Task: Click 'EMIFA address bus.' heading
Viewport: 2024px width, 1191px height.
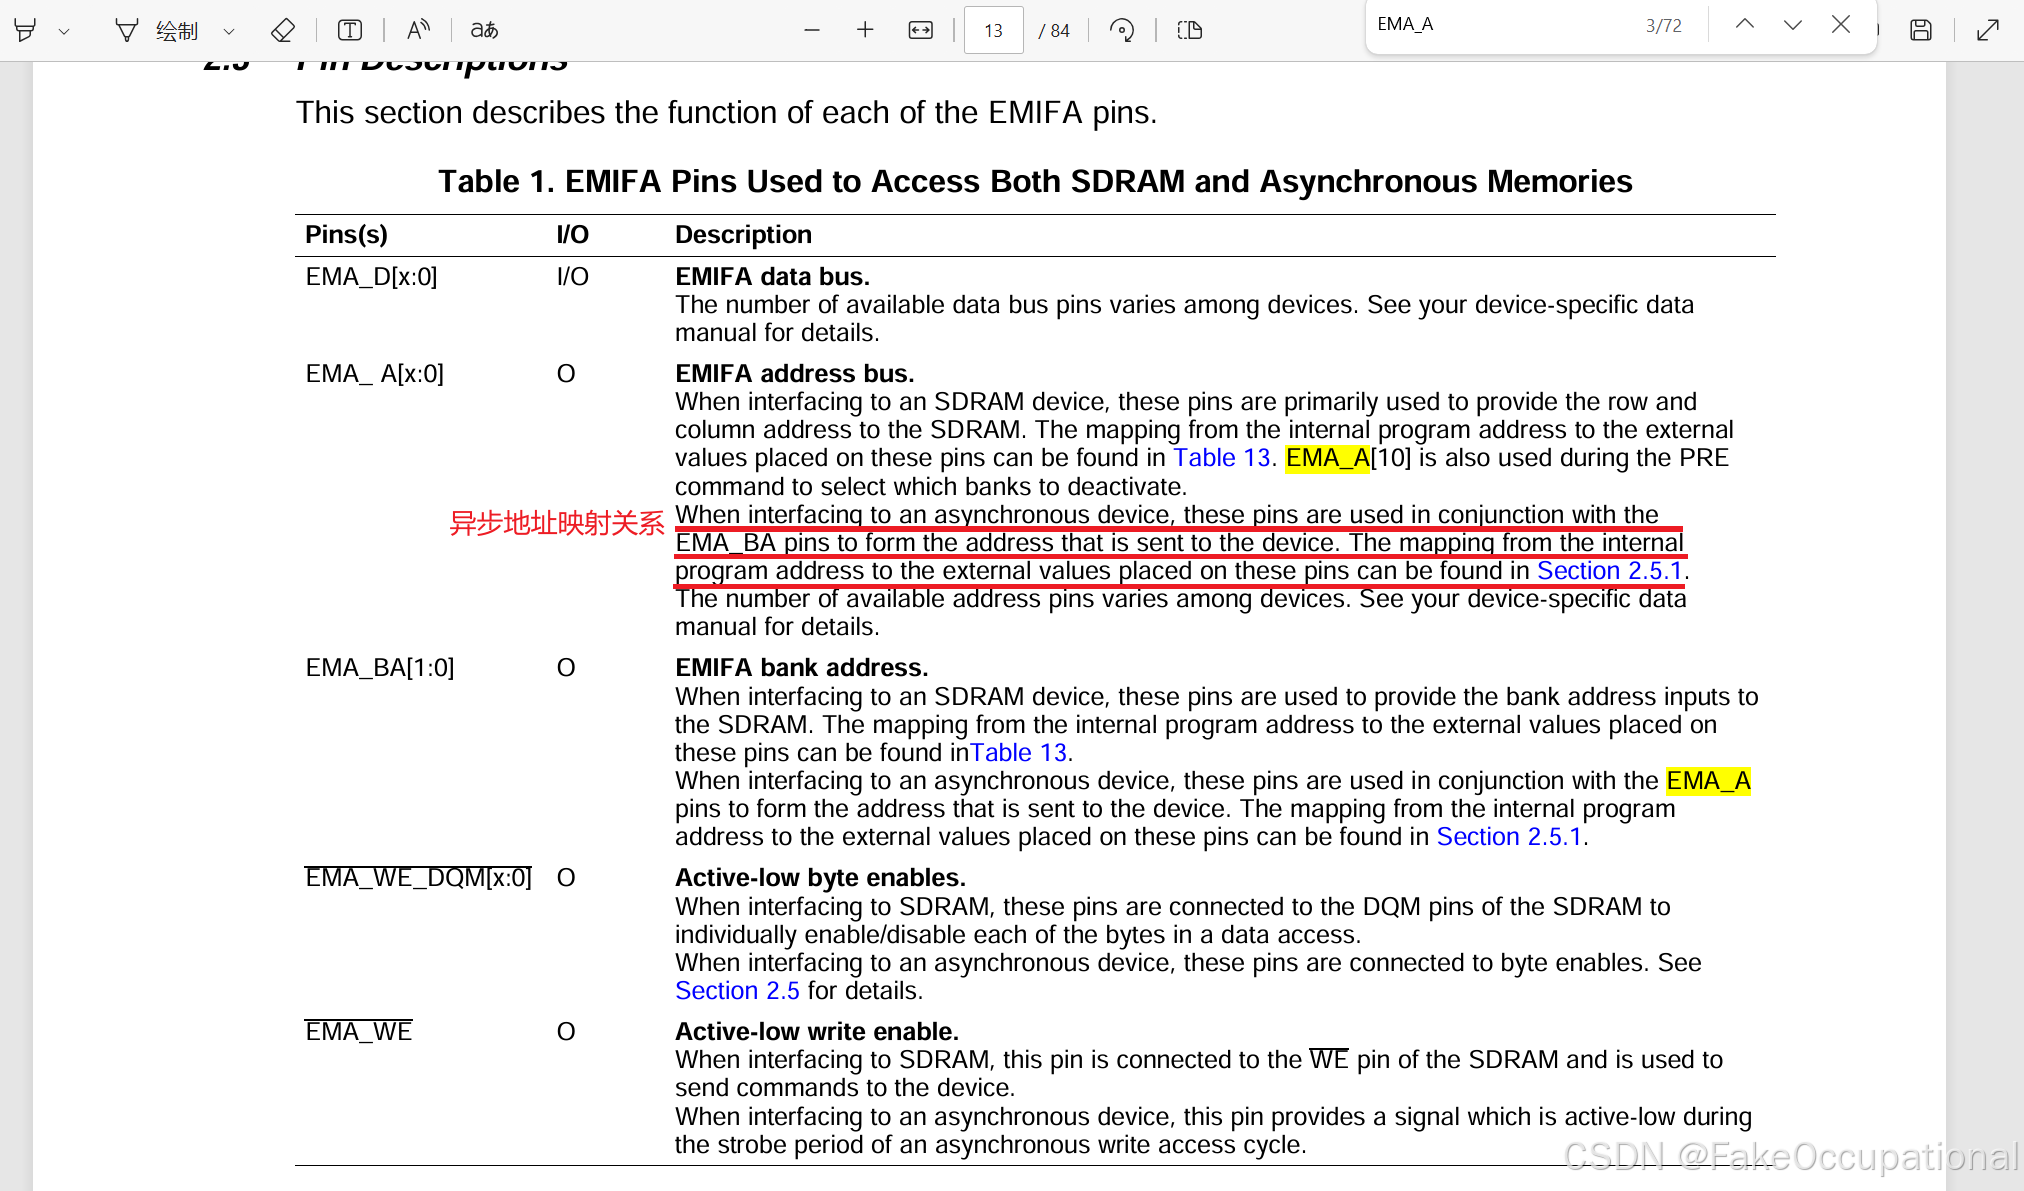Action: coord(794,374)
